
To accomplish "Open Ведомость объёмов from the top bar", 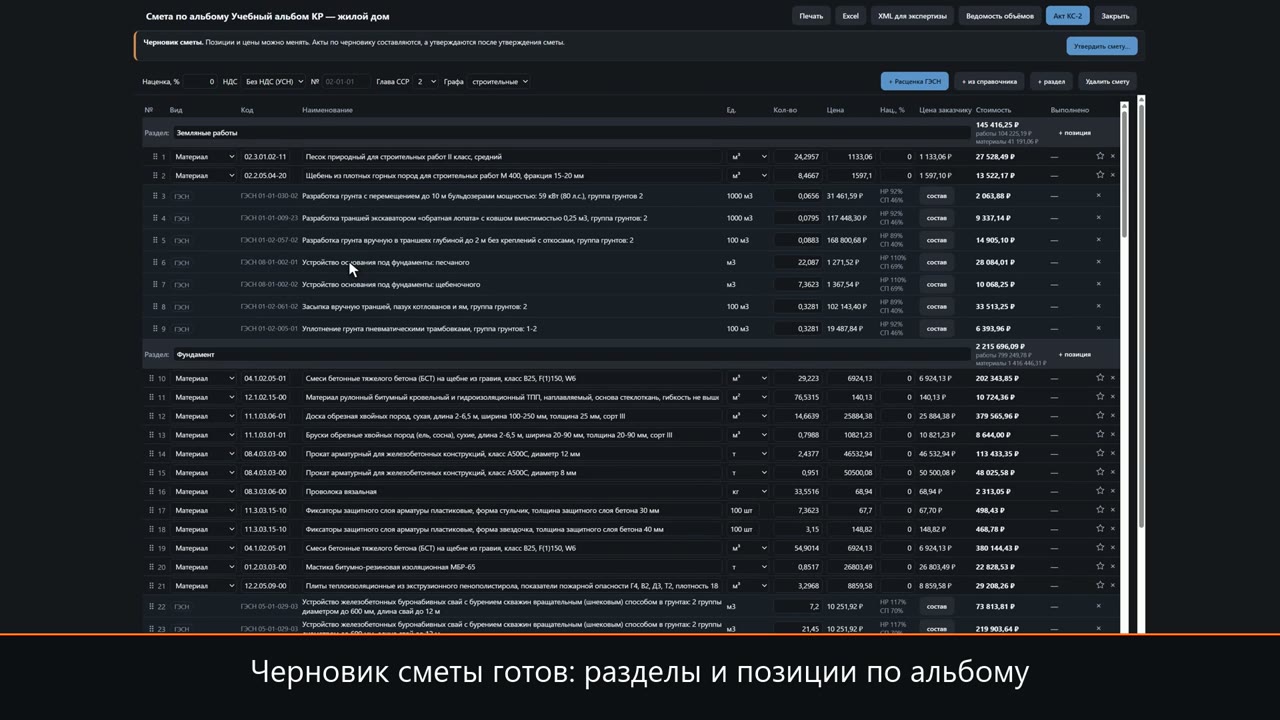I will tap(1000, 16).
